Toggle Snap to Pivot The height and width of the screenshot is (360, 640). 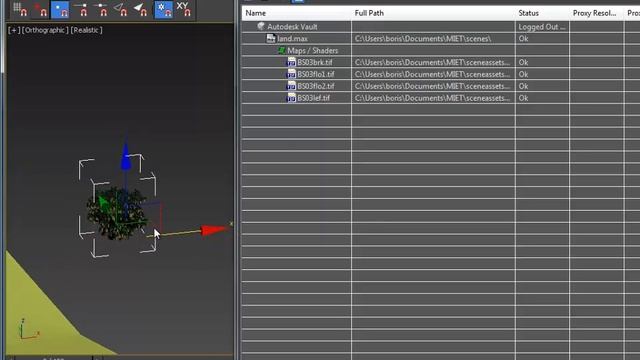point(40,9)
